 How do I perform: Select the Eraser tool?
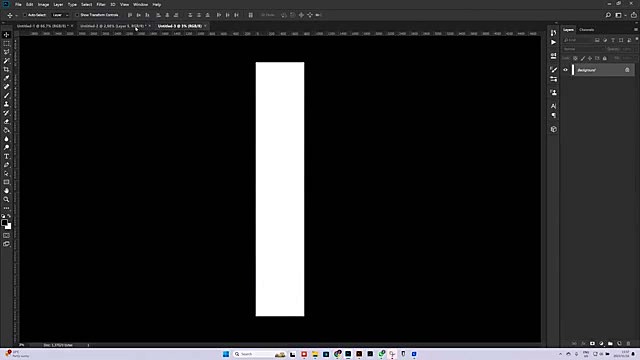coord(6,122)
